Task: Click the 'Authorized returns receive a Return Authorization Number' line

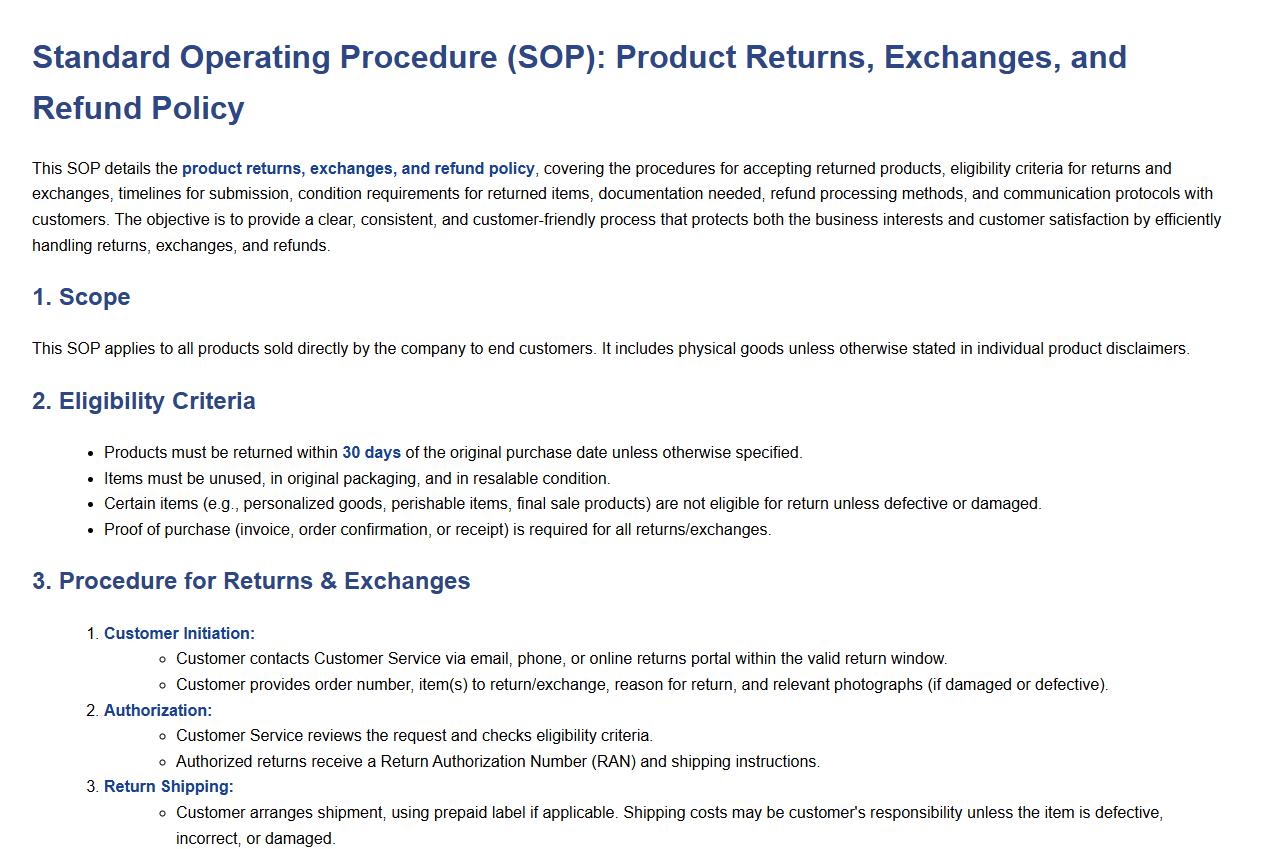Action: [497, 762]
